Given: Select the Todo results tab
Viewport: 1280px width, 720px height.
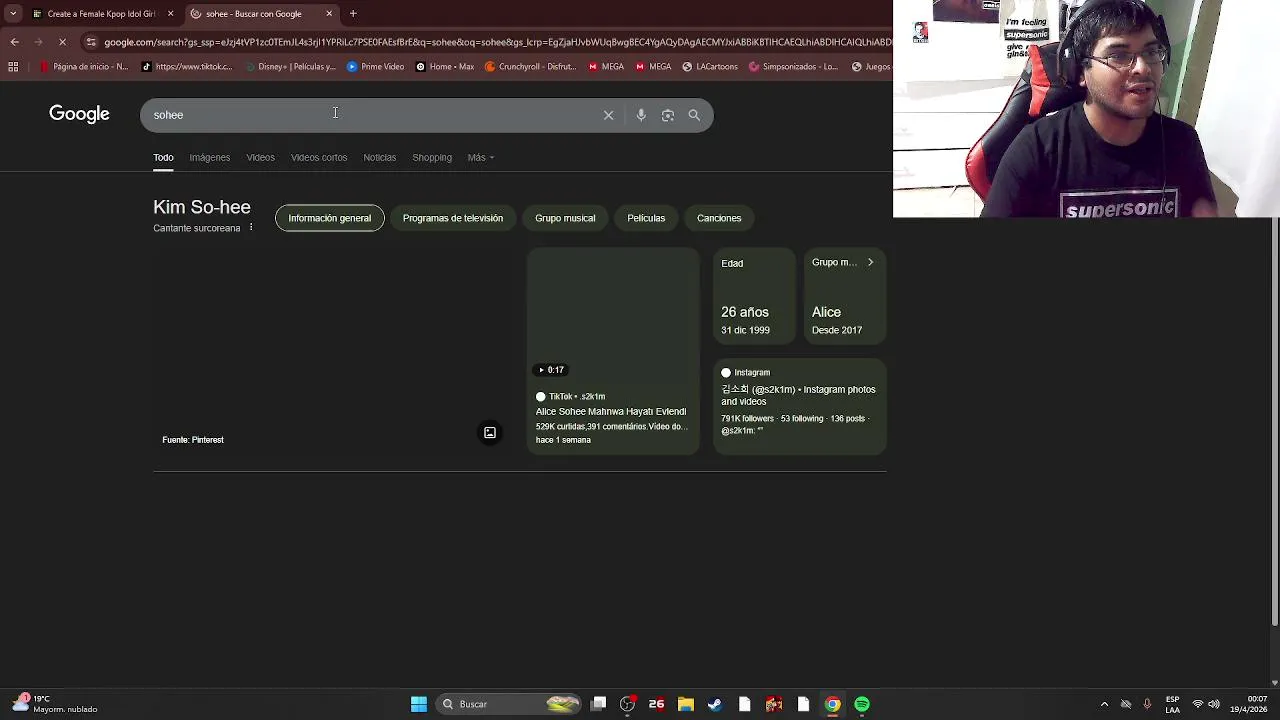Looking at the screenshot, I should pos(163,157).
